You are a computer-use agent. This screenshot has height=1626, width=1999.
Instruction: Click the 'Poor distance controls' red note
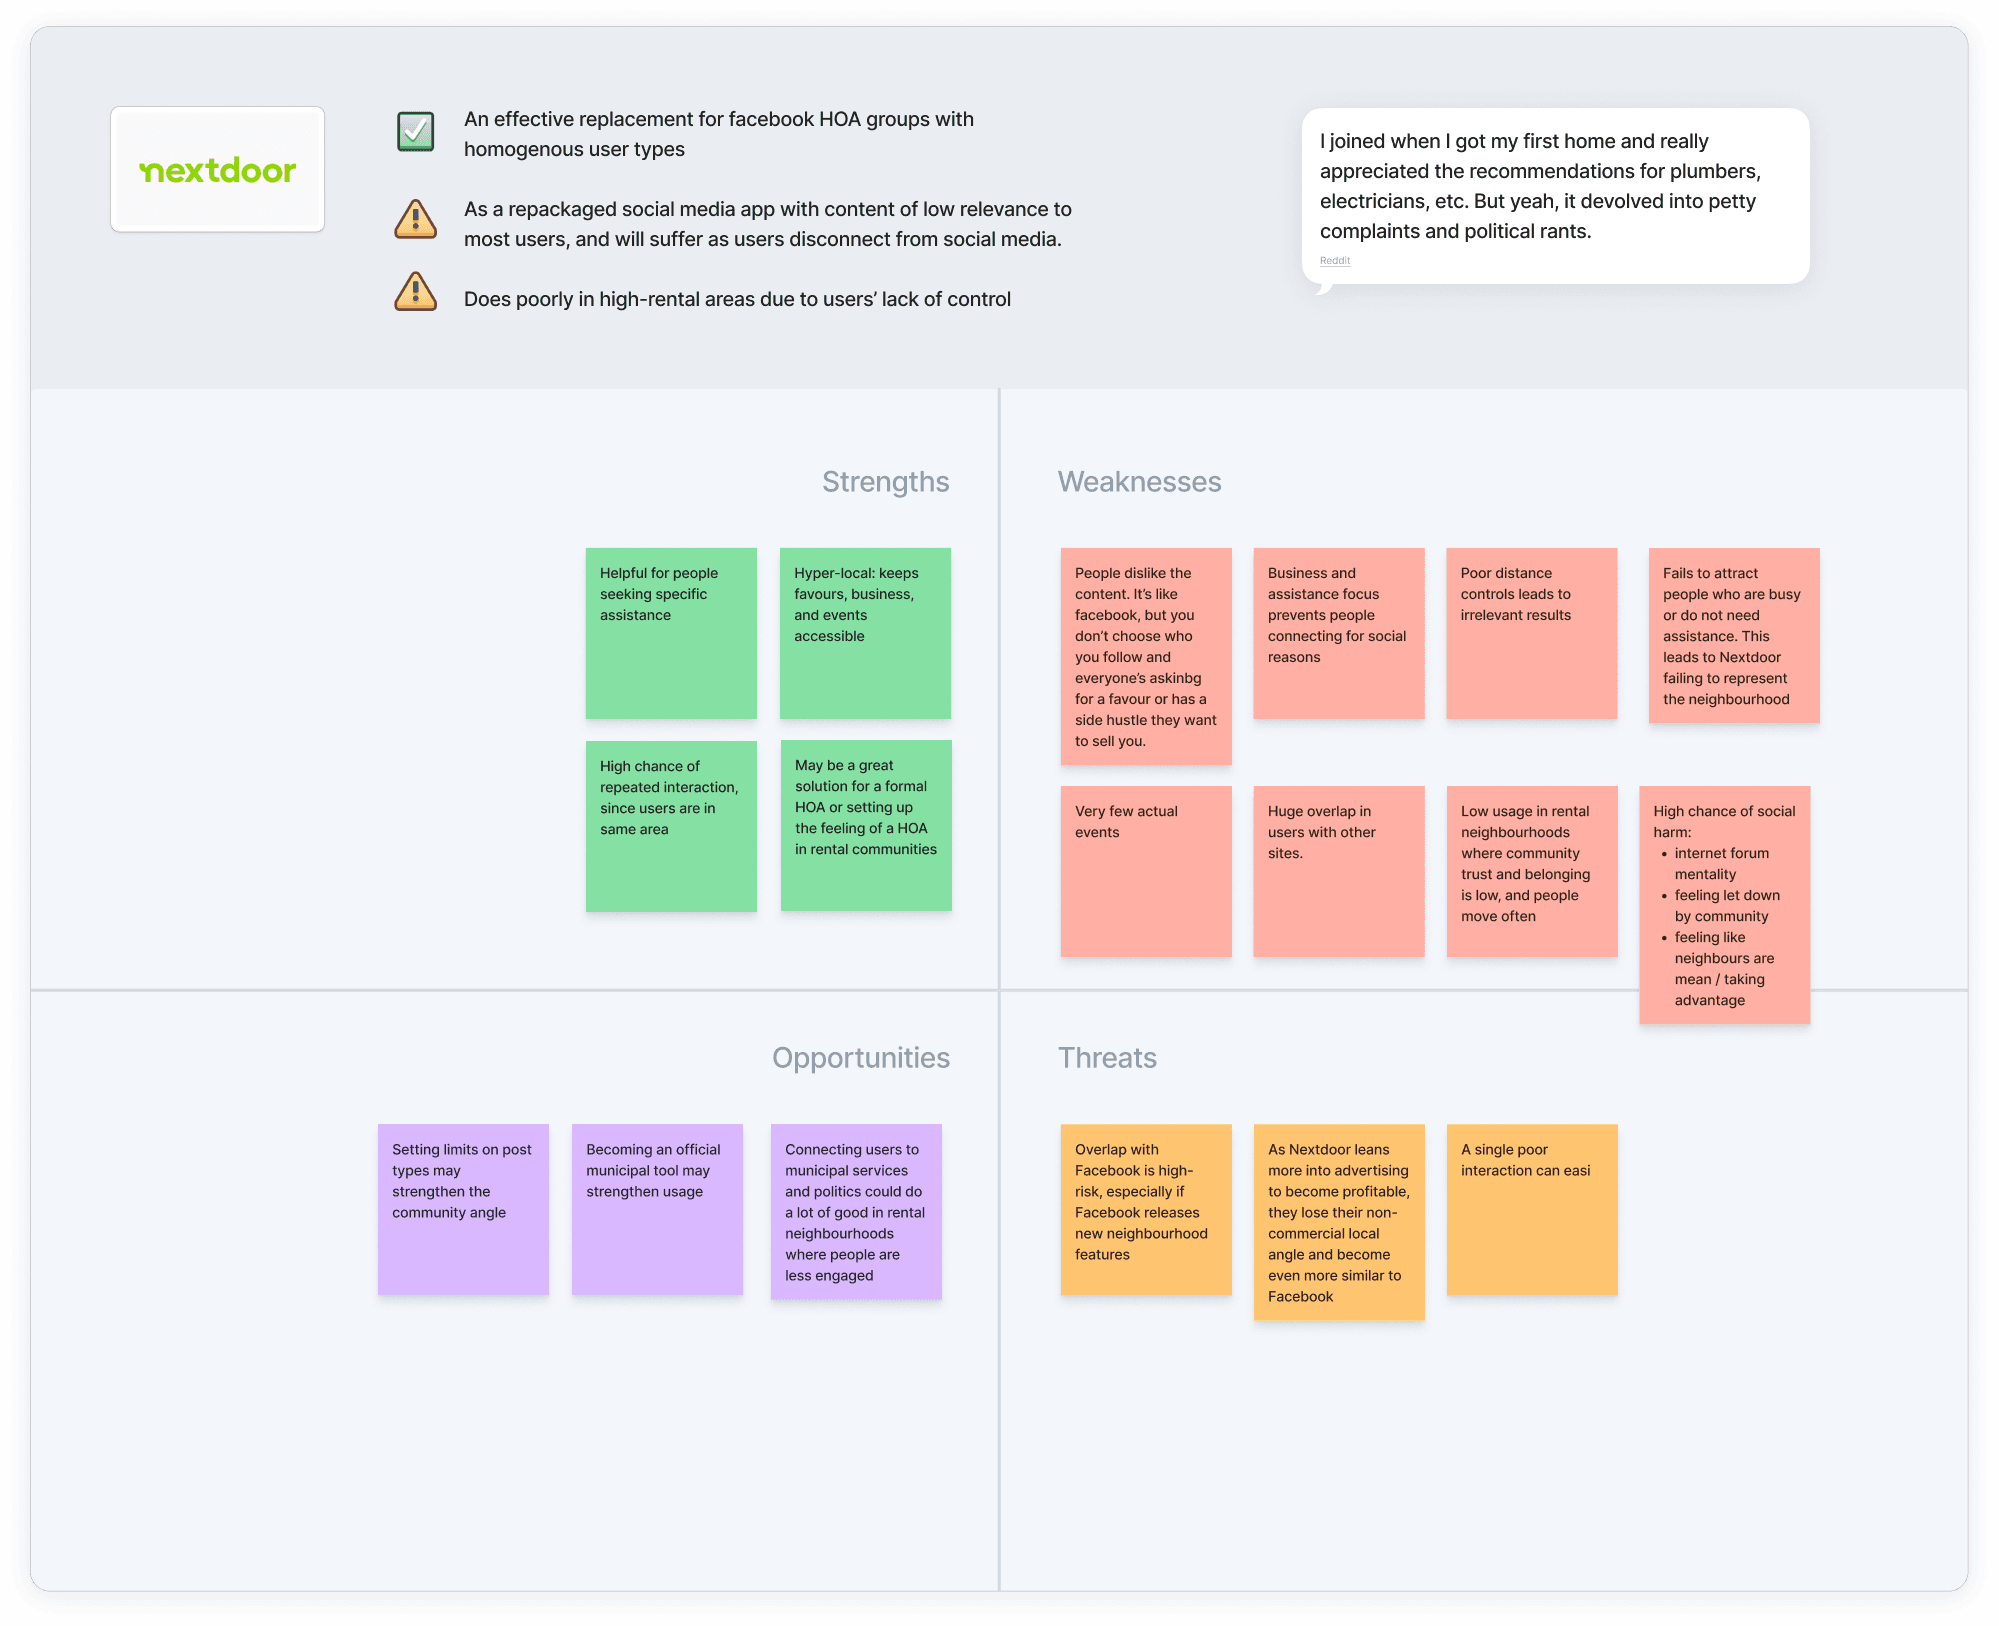click(1531, 632)
